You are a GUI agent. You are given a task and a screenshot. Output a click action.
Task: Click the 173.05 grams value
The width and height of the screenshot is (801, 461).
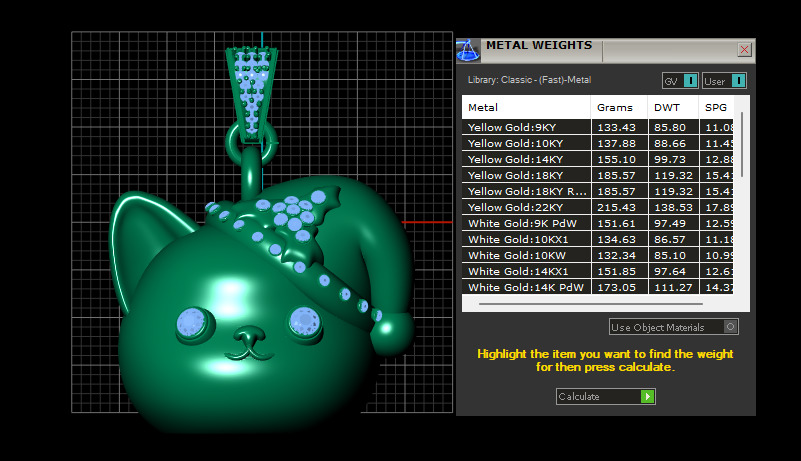tap(616, 287)
